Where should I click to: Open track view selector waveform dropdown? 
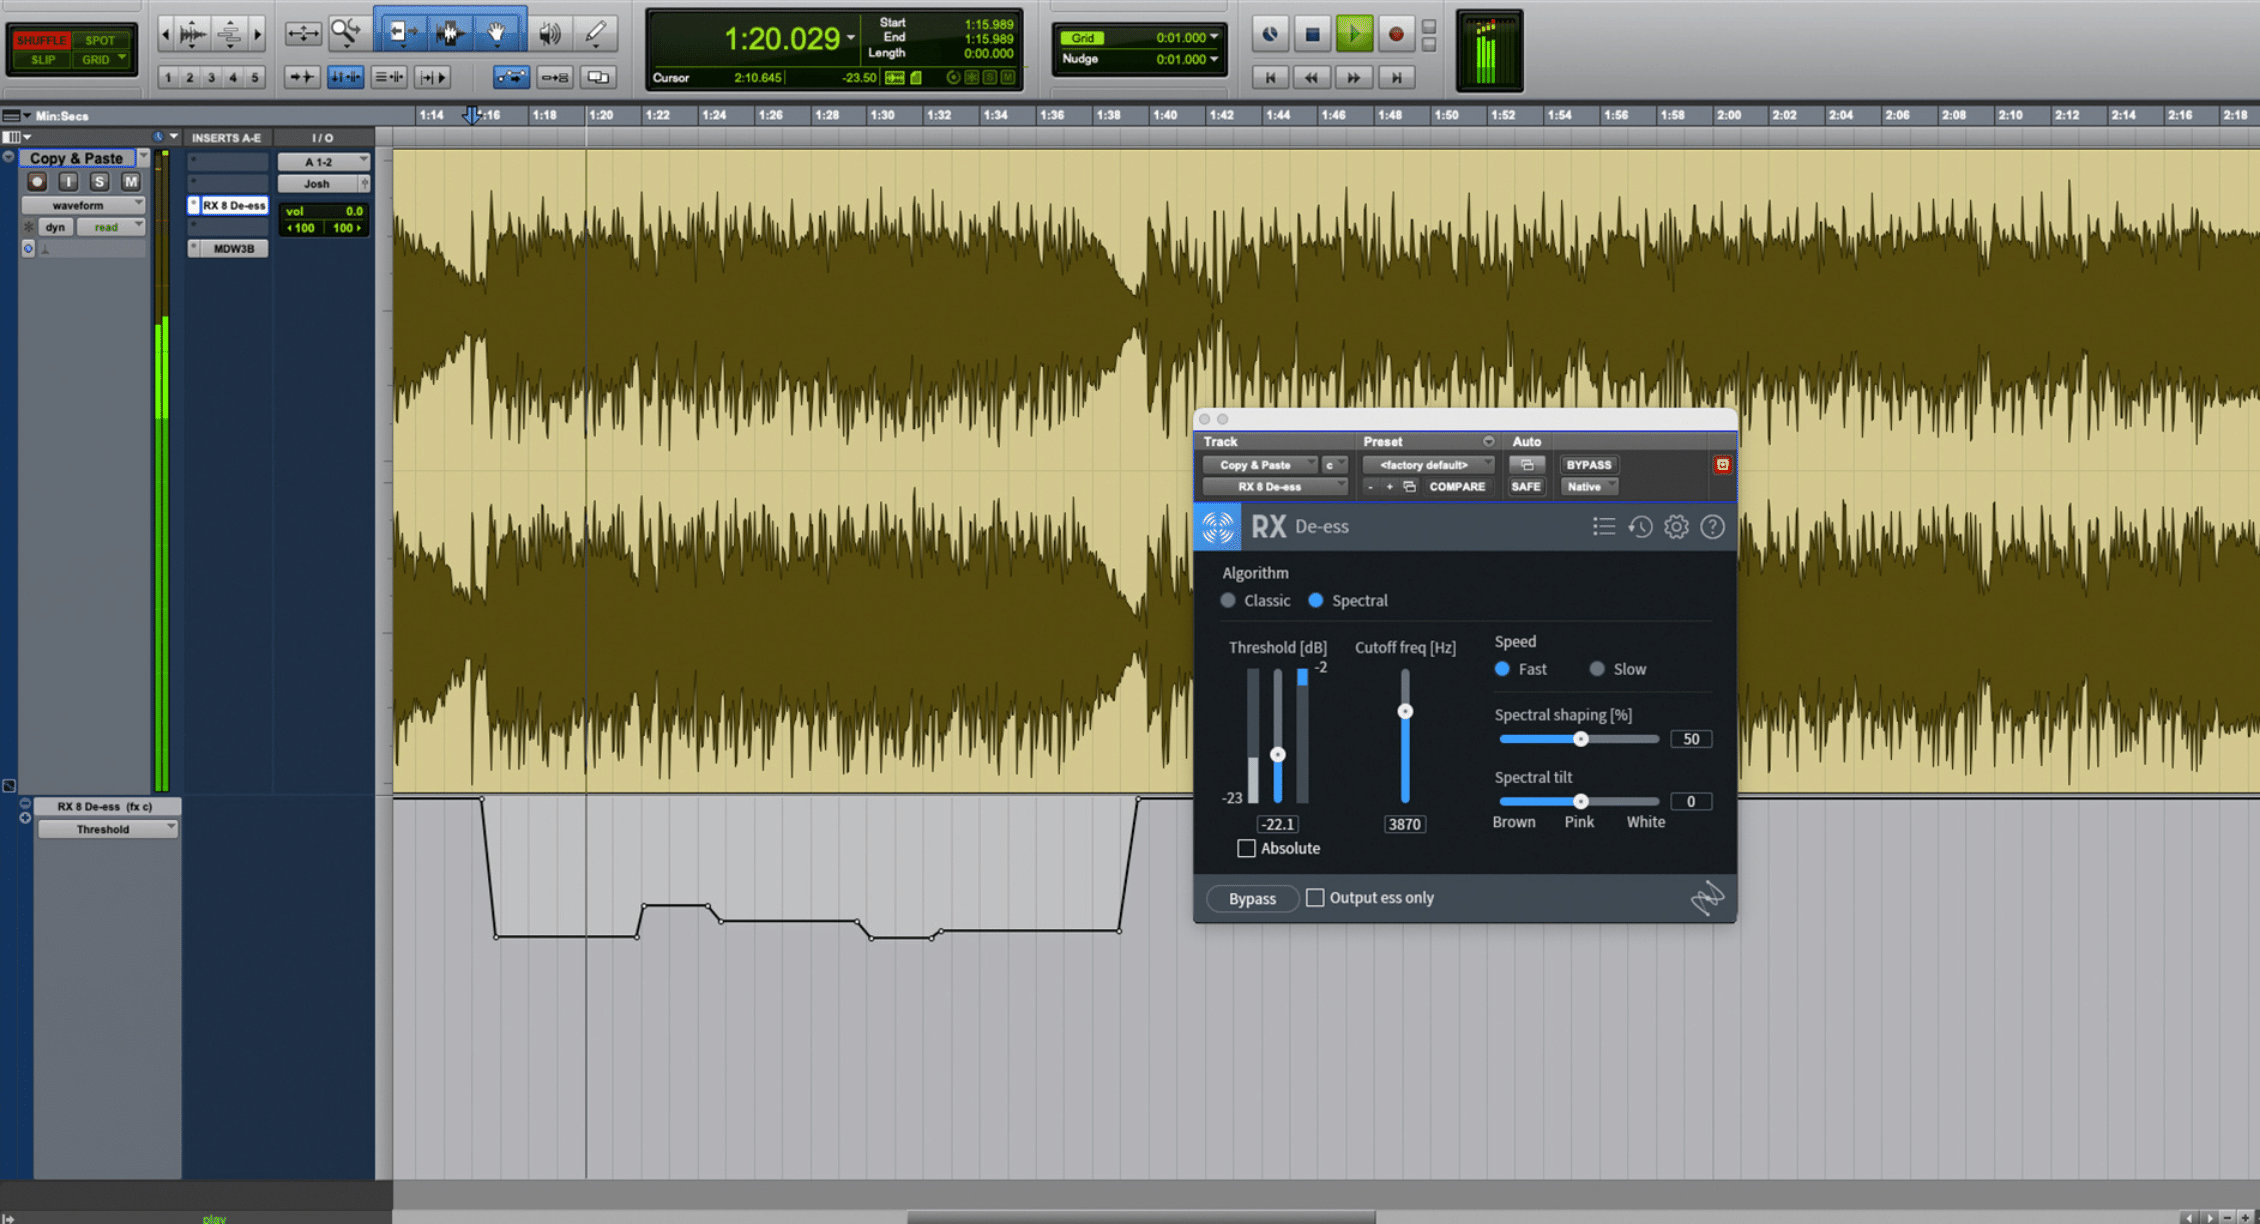pyautogui.click(x=84, y=205)
